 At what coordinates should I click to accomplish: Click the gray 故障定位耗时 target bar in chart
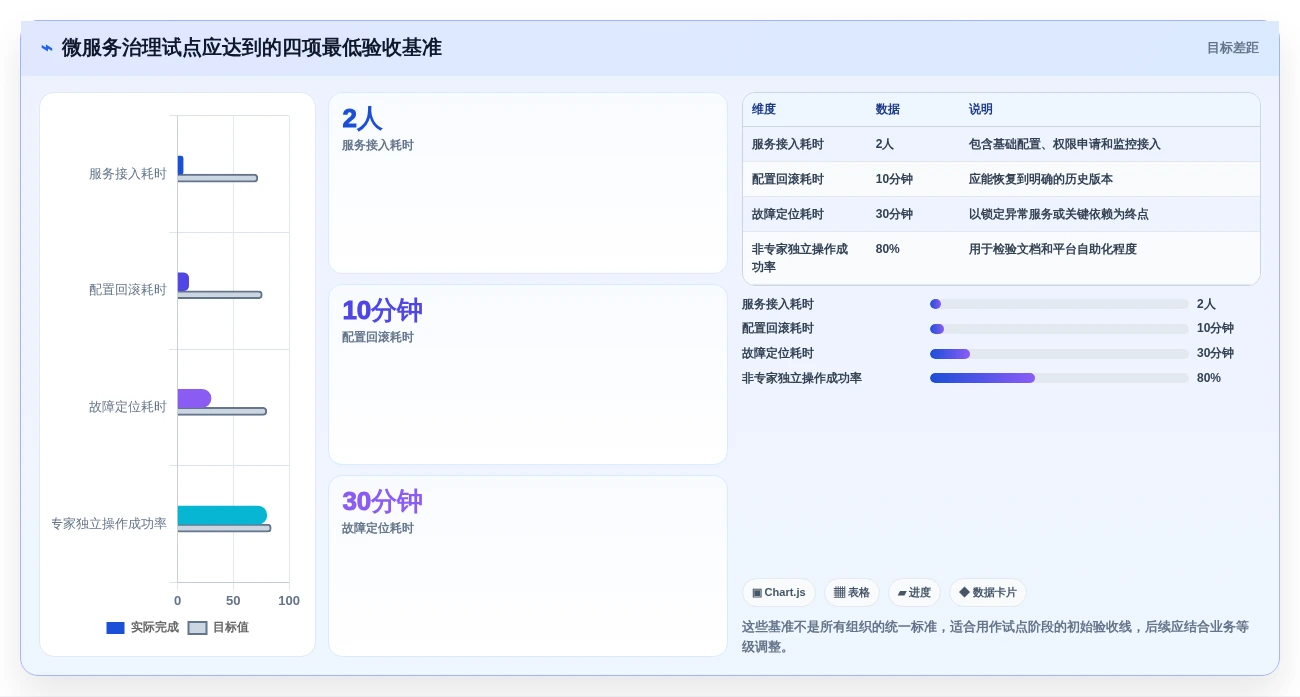(222, 411)
